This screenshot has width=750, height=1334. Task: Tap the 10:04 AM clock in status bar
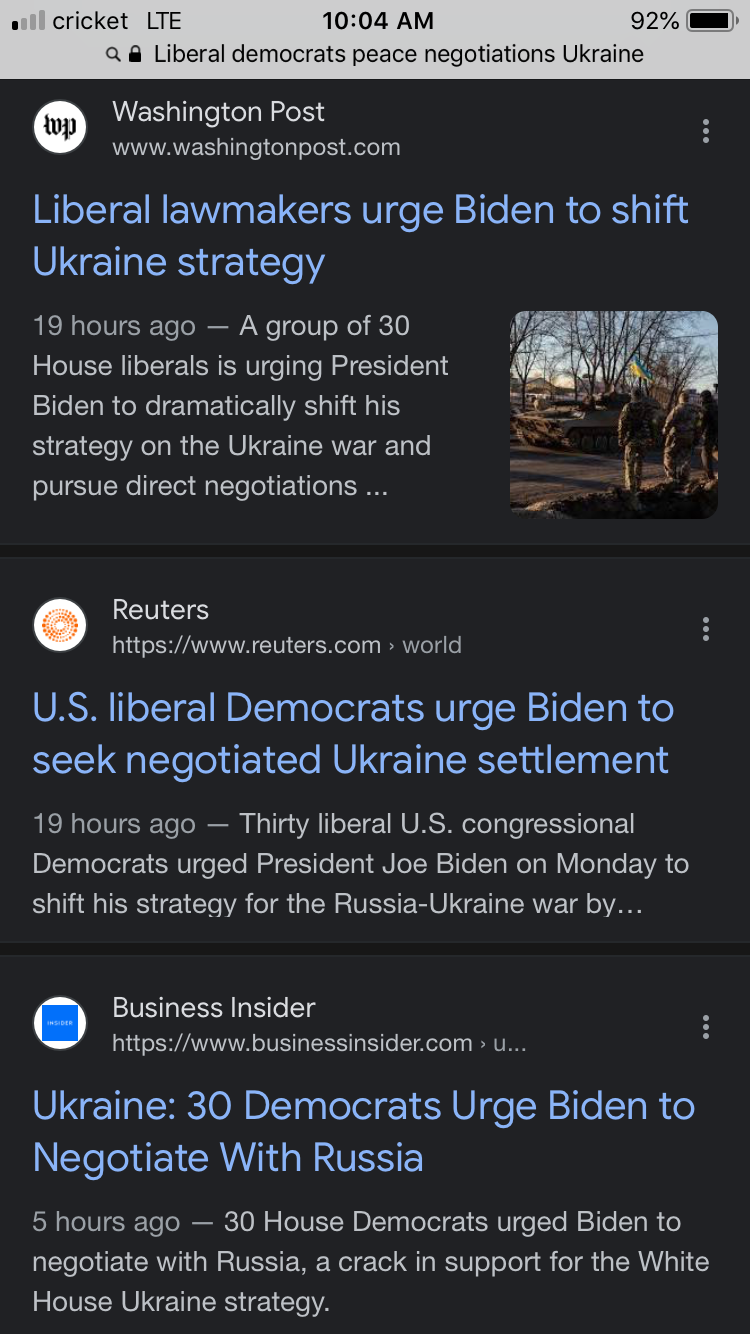coord(378,21)
